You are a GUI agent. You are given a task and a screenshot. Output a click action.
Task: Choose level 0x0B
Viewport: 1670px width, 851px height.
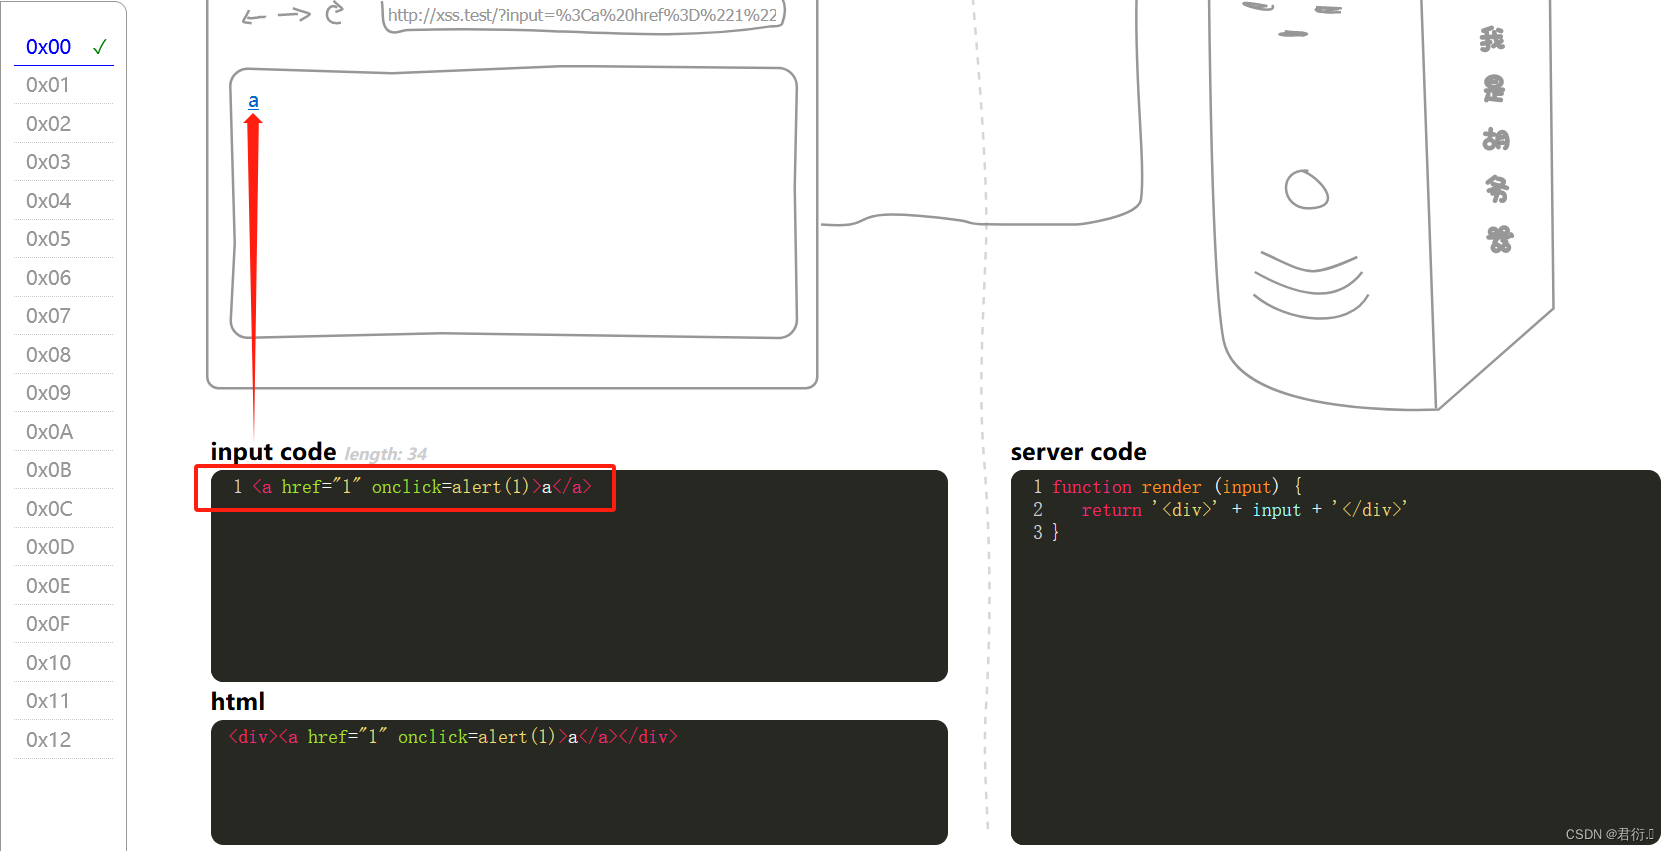point(49,470)
